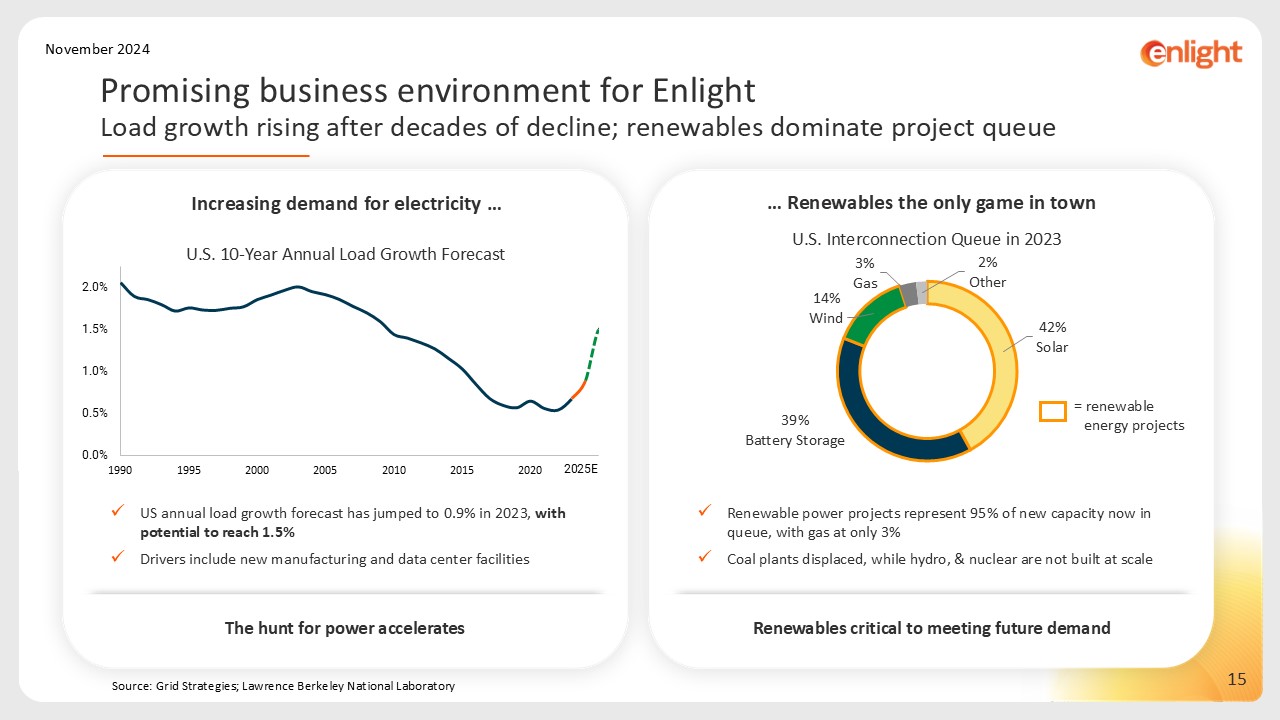Select the Increasing demand for electricity heading
The height and width of the screenshot is (720, 1280).
click(346, 204)
